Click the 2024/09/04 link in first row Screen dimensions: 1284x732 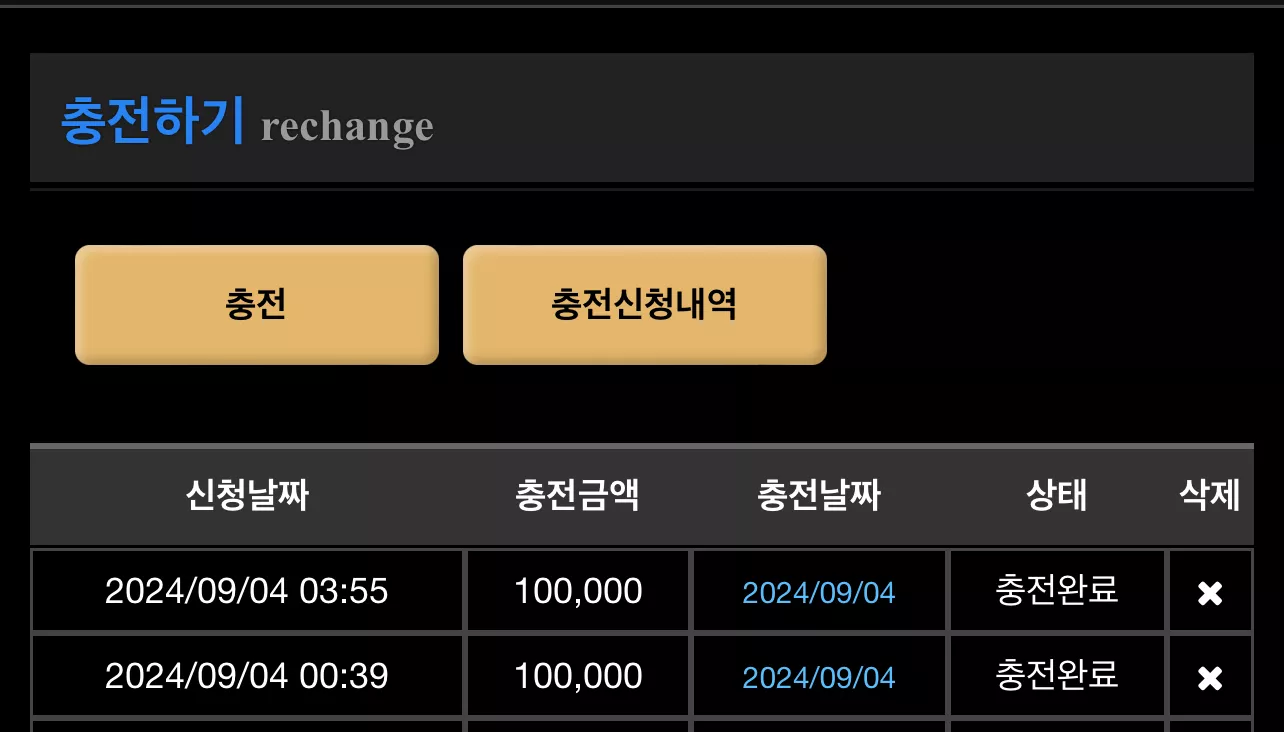coord(819,593)
